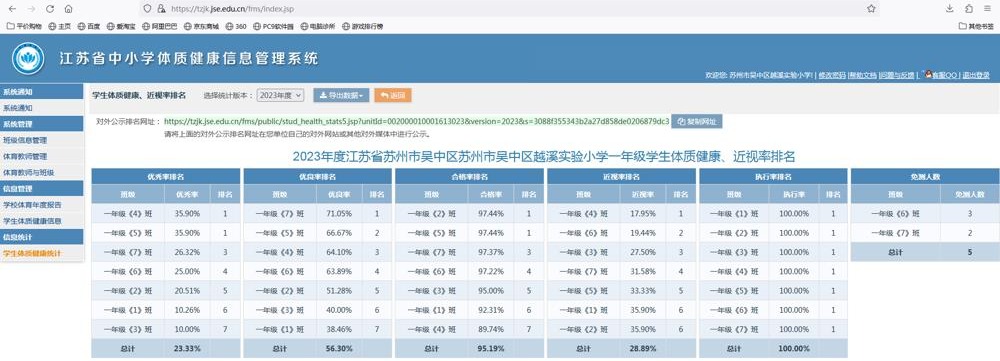
Task: Select the 系统通知 sidebar item below the header
Action: click(x=41, y=108)
